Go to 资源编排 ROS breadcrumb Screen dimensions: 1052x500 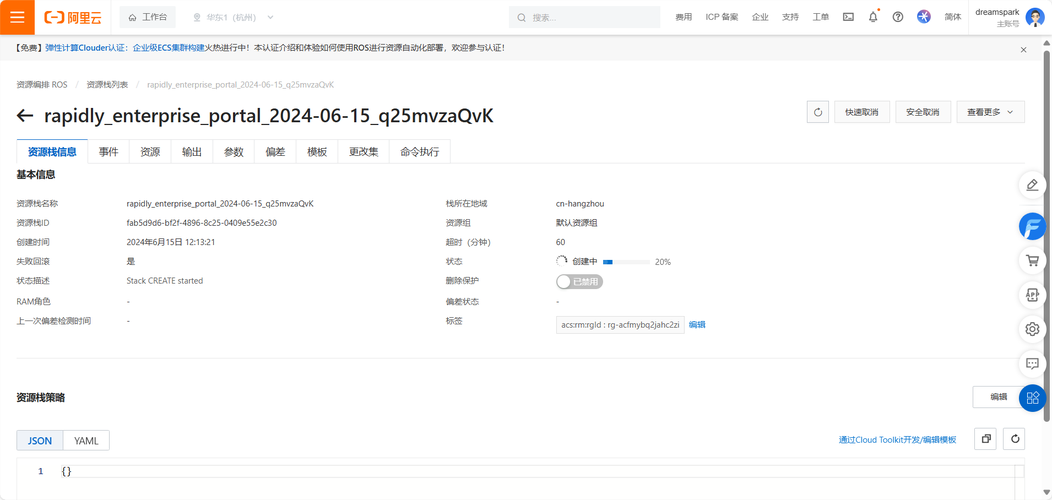(42, 85)
